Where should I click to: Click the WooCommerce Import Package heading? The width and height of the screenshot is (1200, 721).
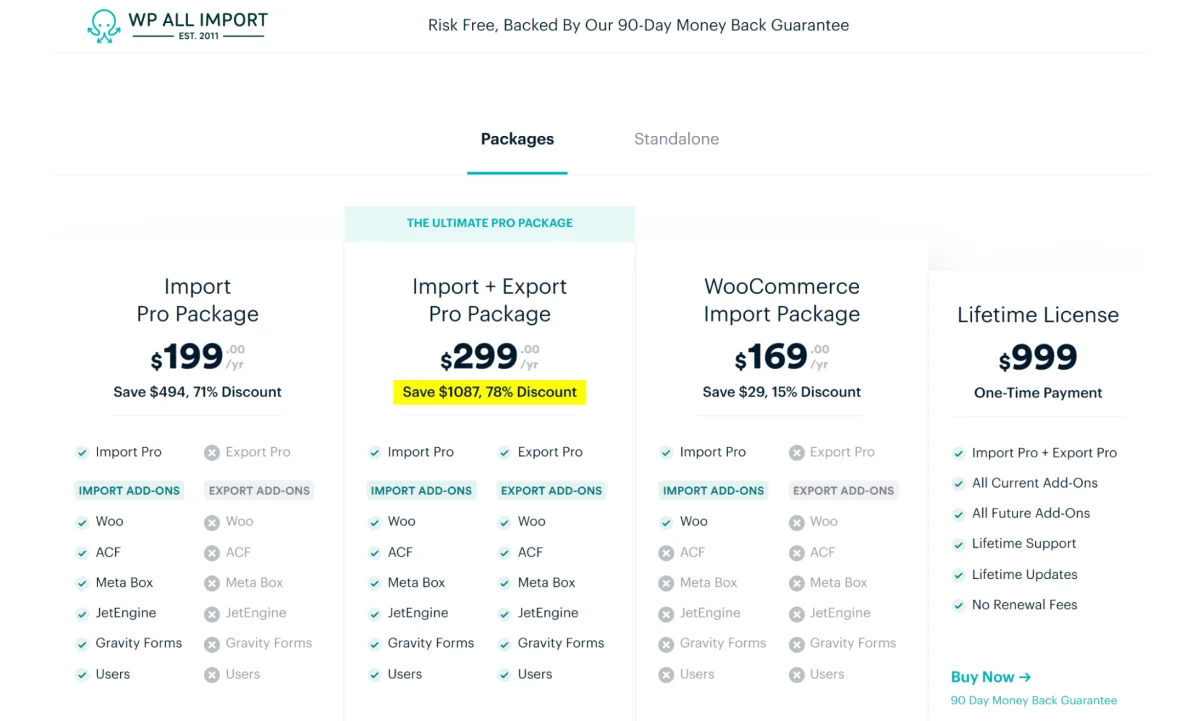(x=782, y=300)
